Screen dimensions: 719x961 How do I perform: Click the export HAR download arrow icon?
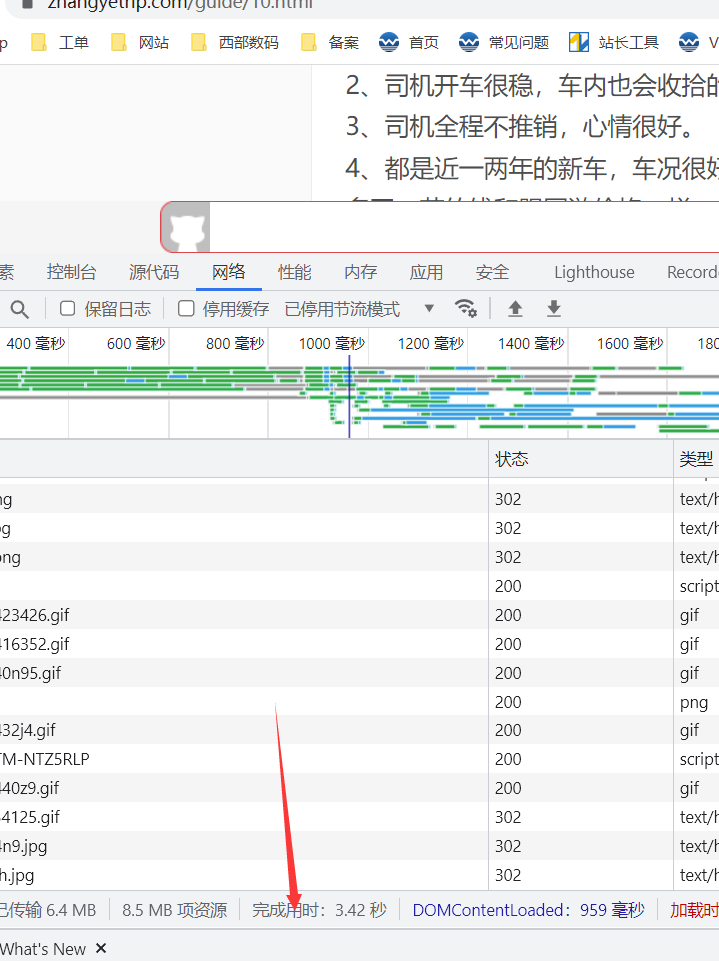pyautogui.click(x=553, y=308)
